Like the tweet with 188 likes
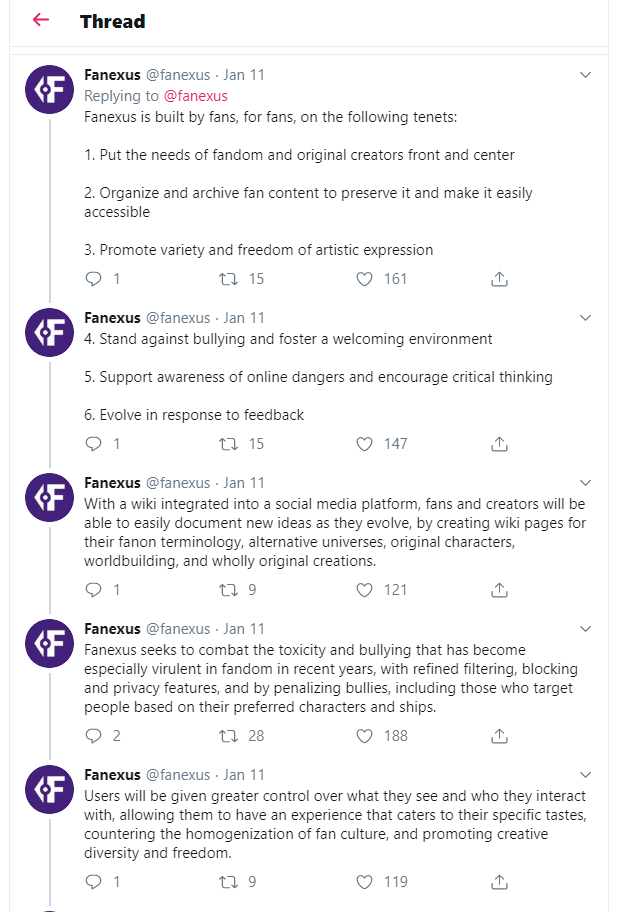 364,736
